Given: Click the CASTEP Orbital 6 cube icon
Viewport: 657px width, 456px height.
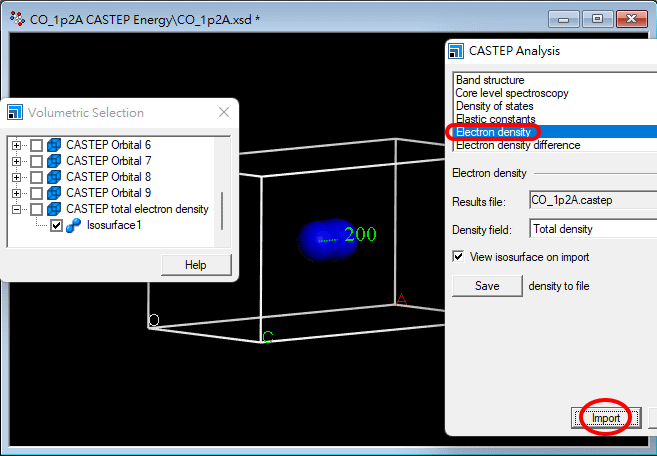Looking at the screenshot, I should tap(54, 145).
